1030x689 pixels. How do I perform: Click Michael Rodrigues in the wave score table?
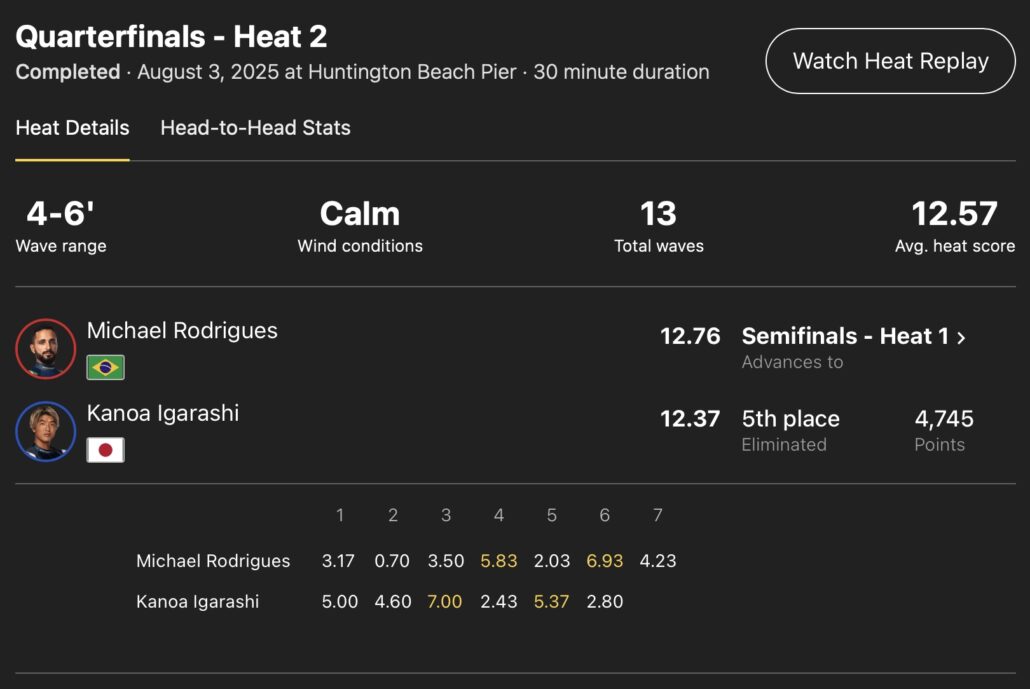tap(213, 561)
